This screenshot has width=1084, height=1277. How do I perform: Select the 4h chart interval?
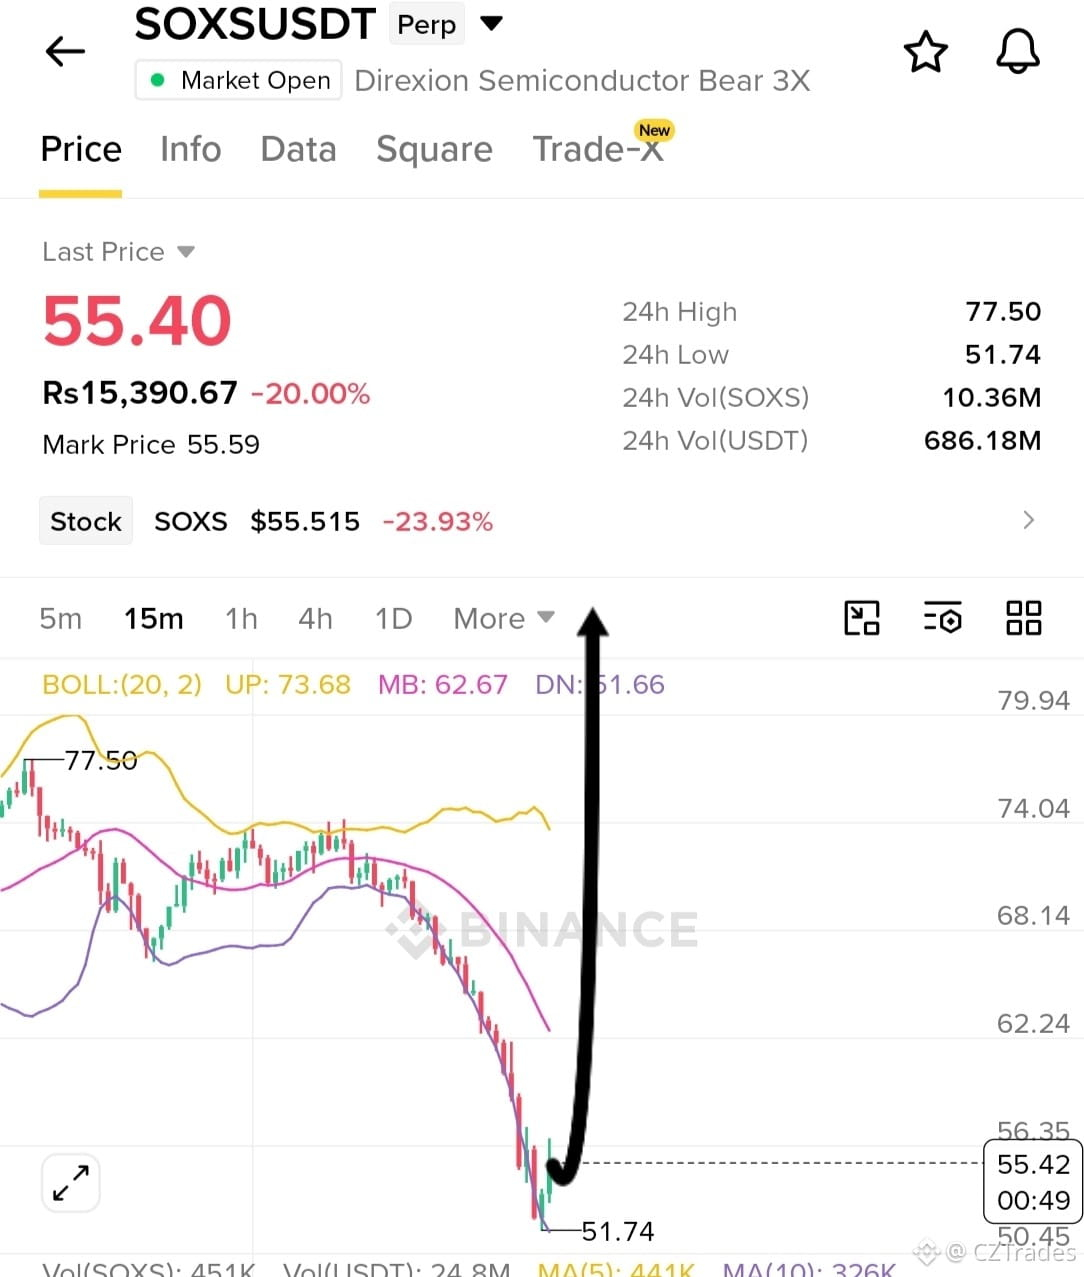(x=315, y=619)
